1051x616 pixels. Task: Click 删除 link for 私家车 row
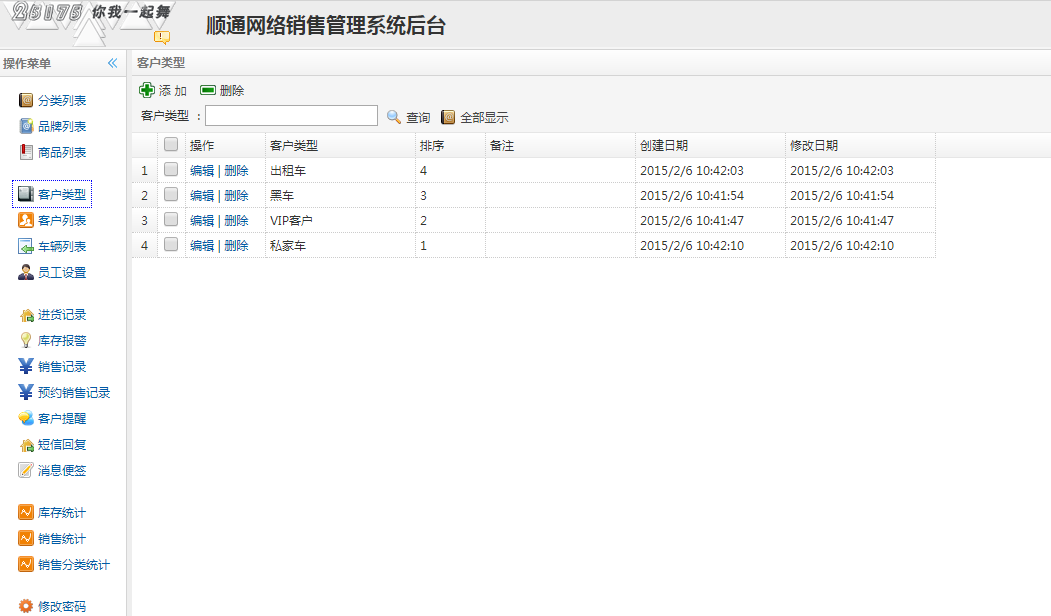click(236, 246)
